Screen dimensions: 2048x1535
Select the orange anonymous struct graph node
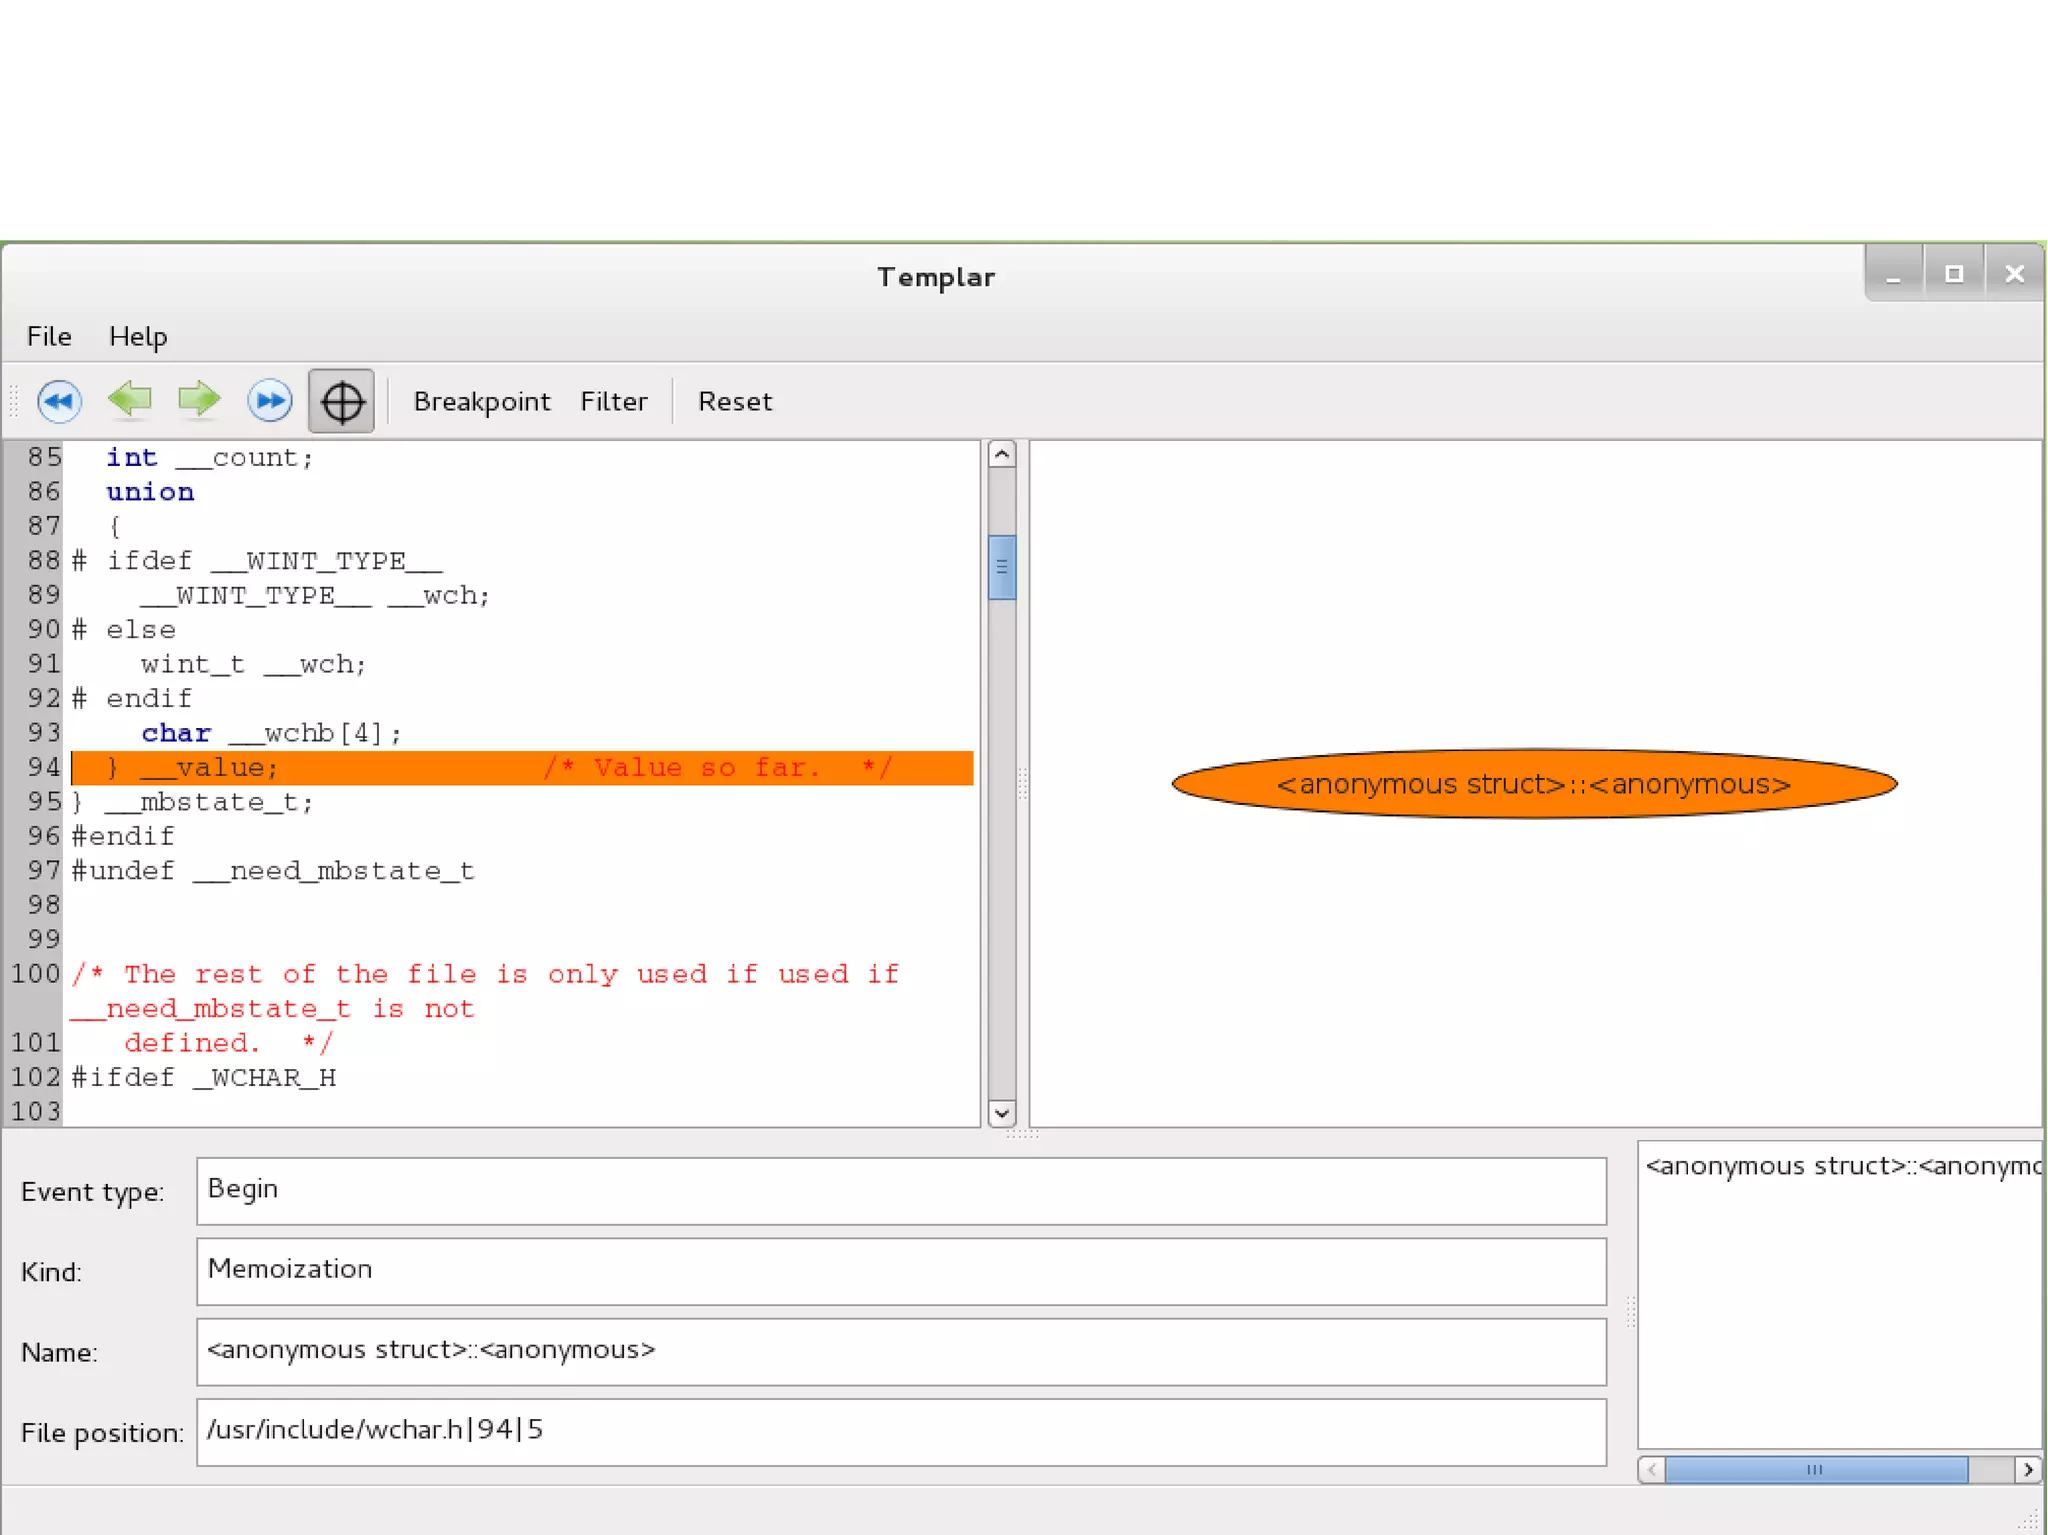(x=1533, y=784)
